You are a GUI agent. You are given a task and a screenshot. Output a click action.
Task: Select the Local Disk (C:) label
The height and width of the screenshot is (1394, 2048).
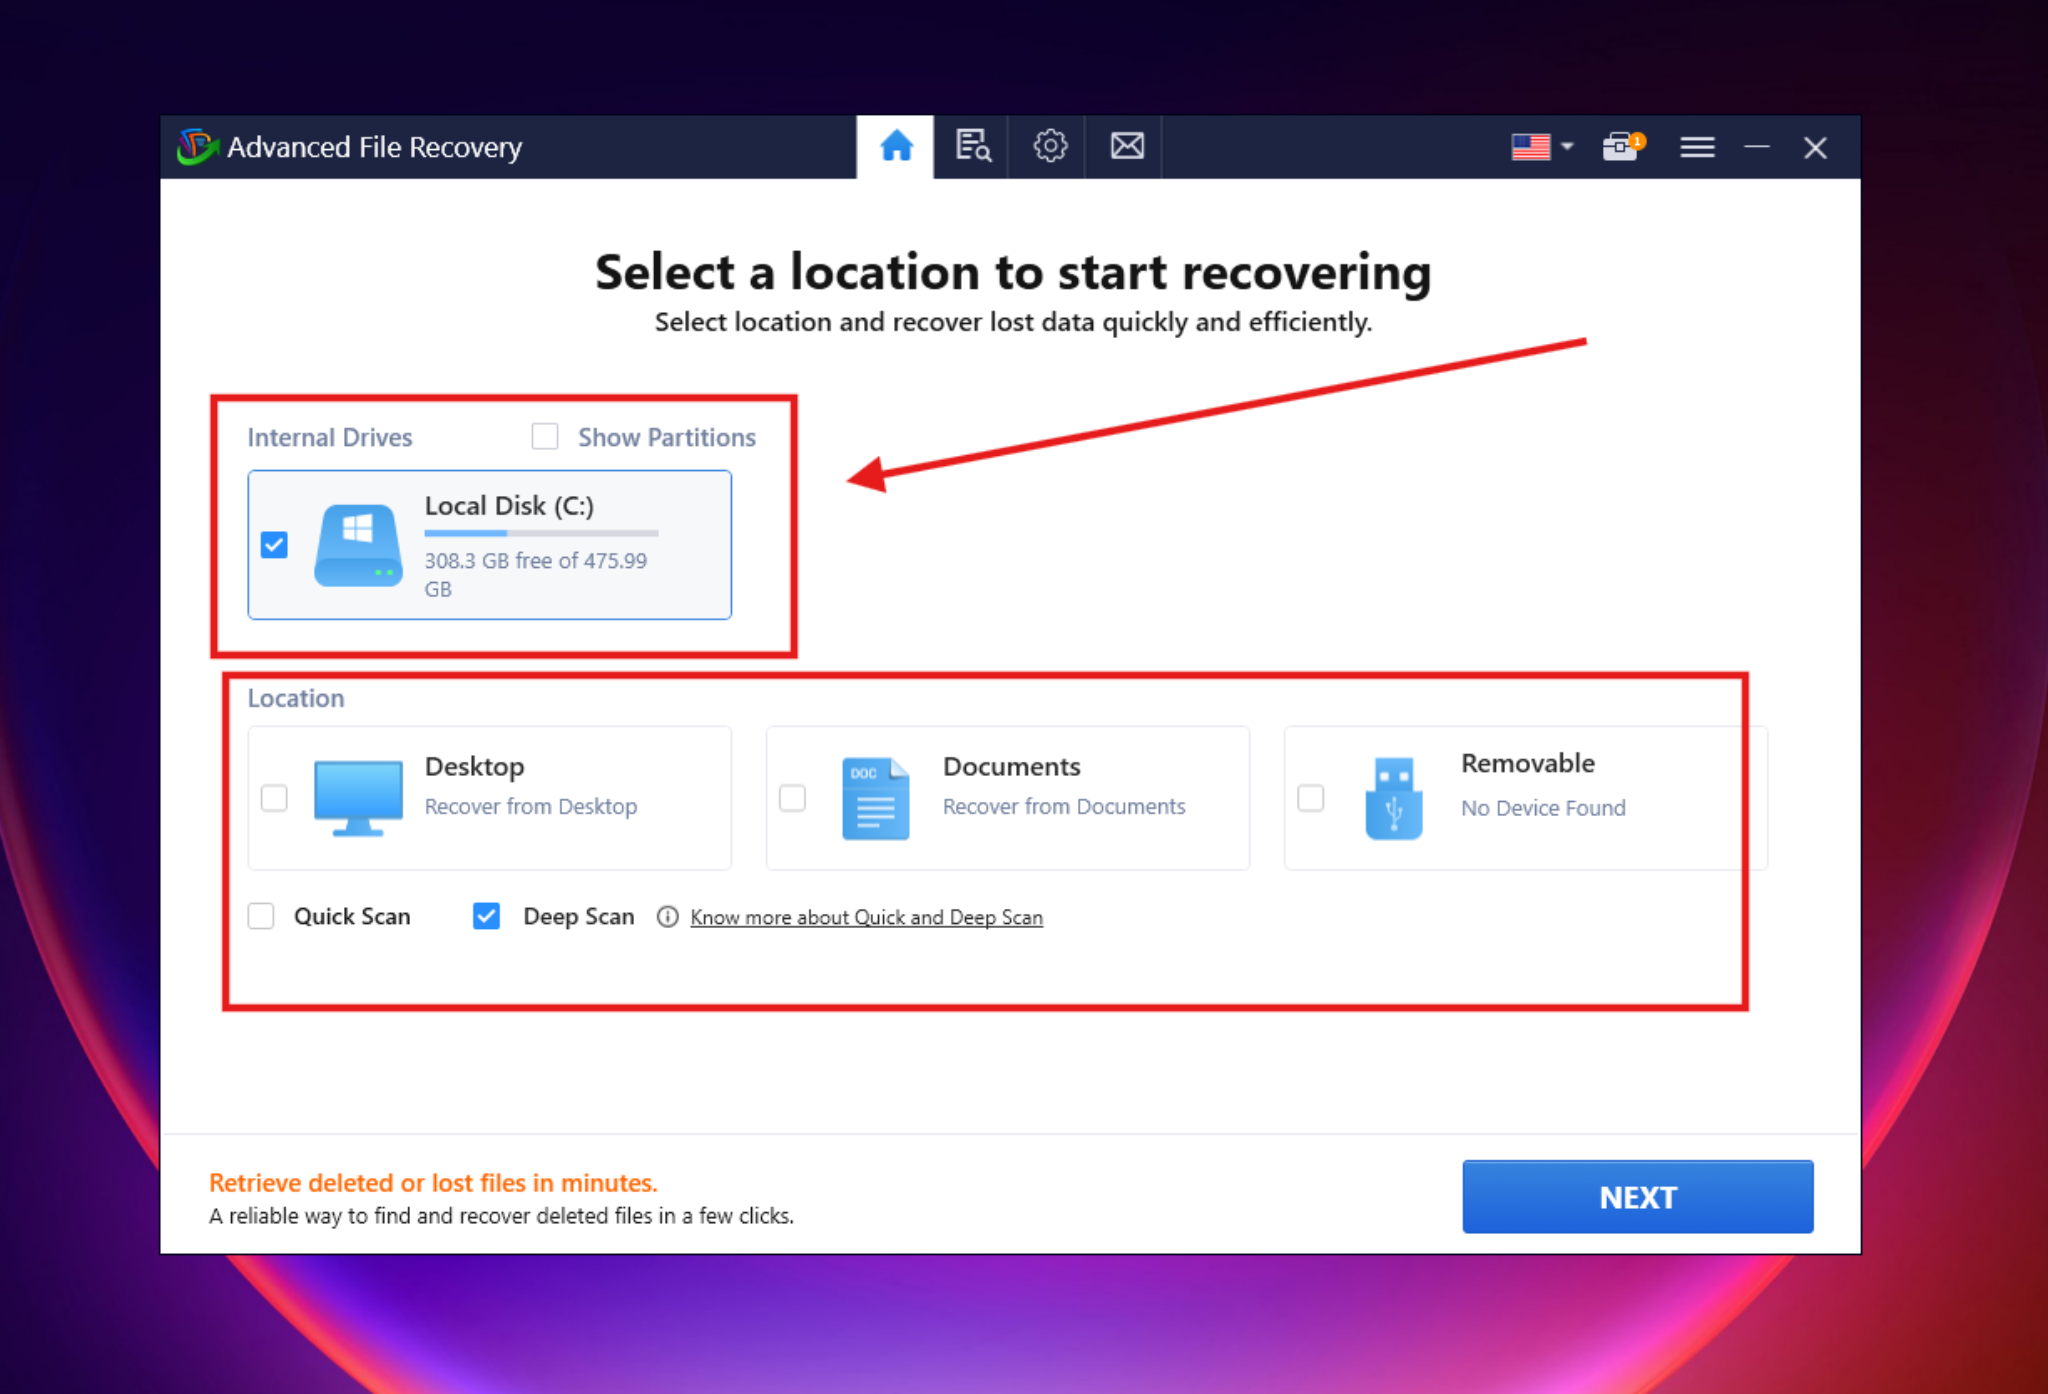[x=509, y=506]
